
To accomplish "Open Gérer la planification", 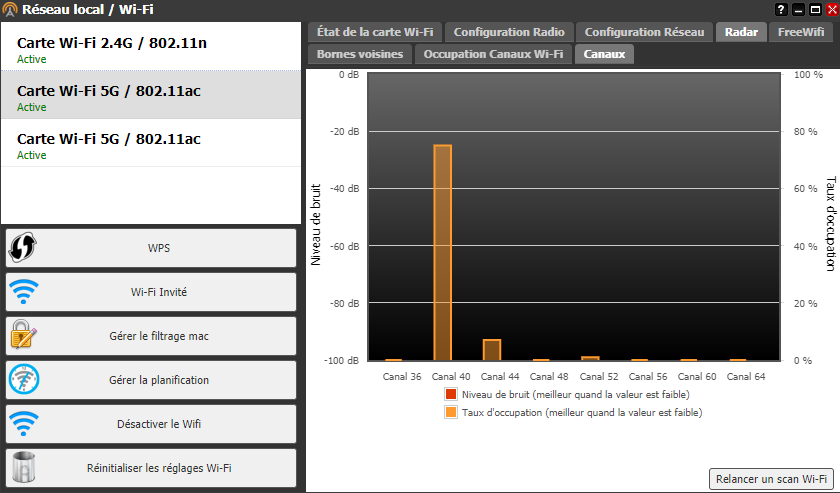I will [151, 380].
